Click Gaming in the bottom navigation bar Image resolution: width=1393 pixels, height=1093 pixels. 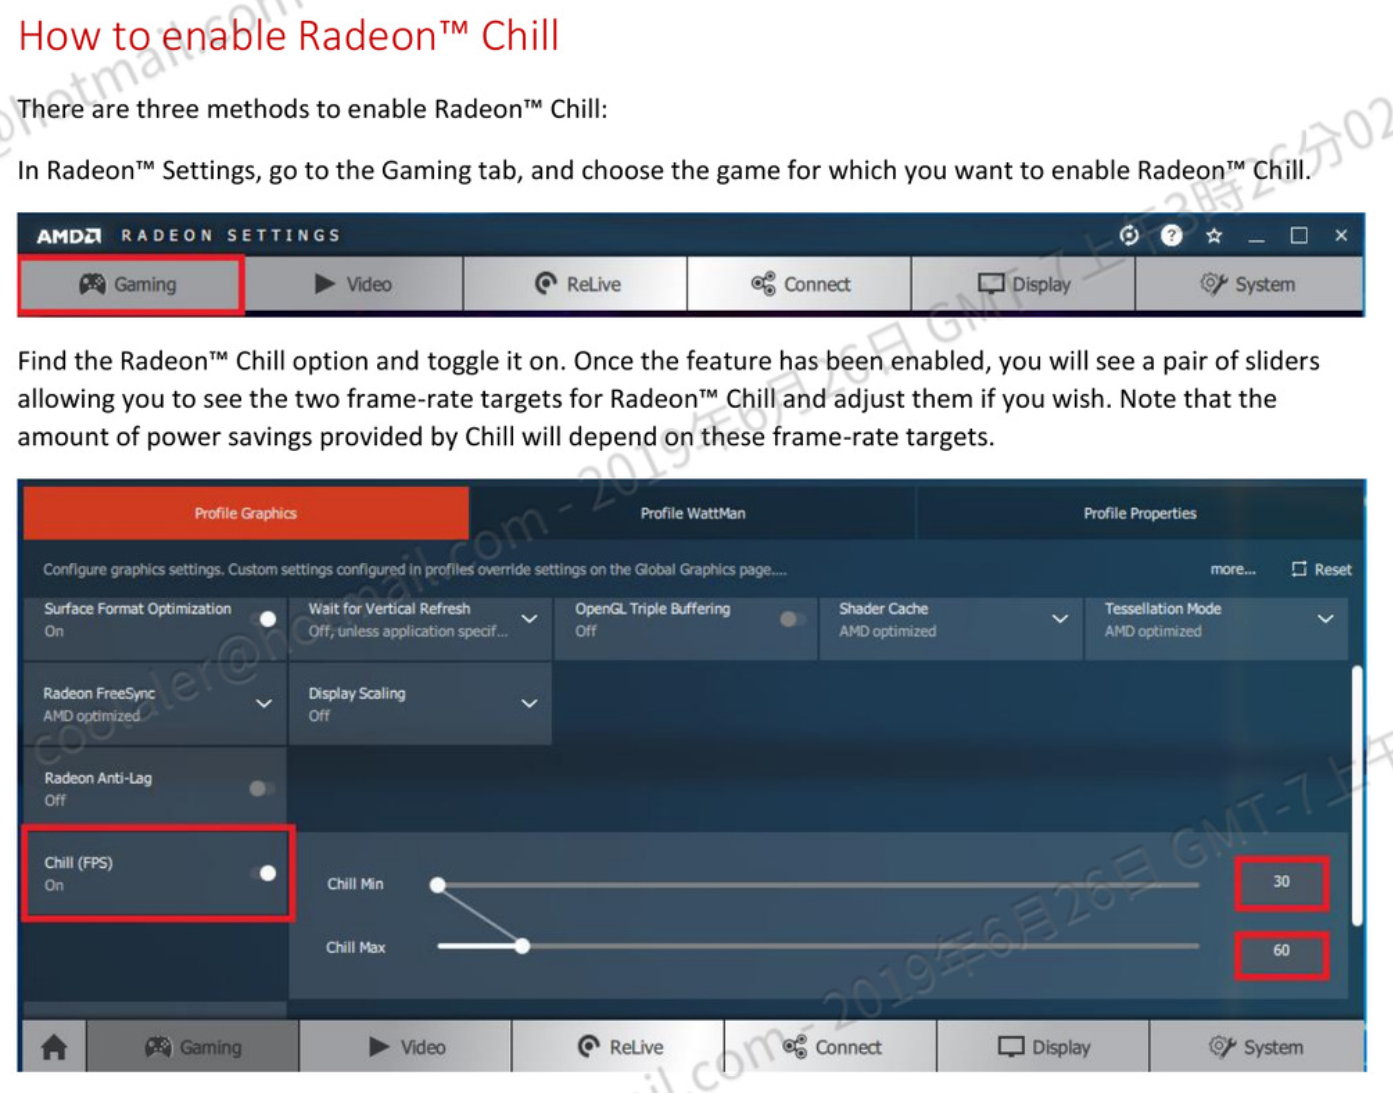(193, 1047)
